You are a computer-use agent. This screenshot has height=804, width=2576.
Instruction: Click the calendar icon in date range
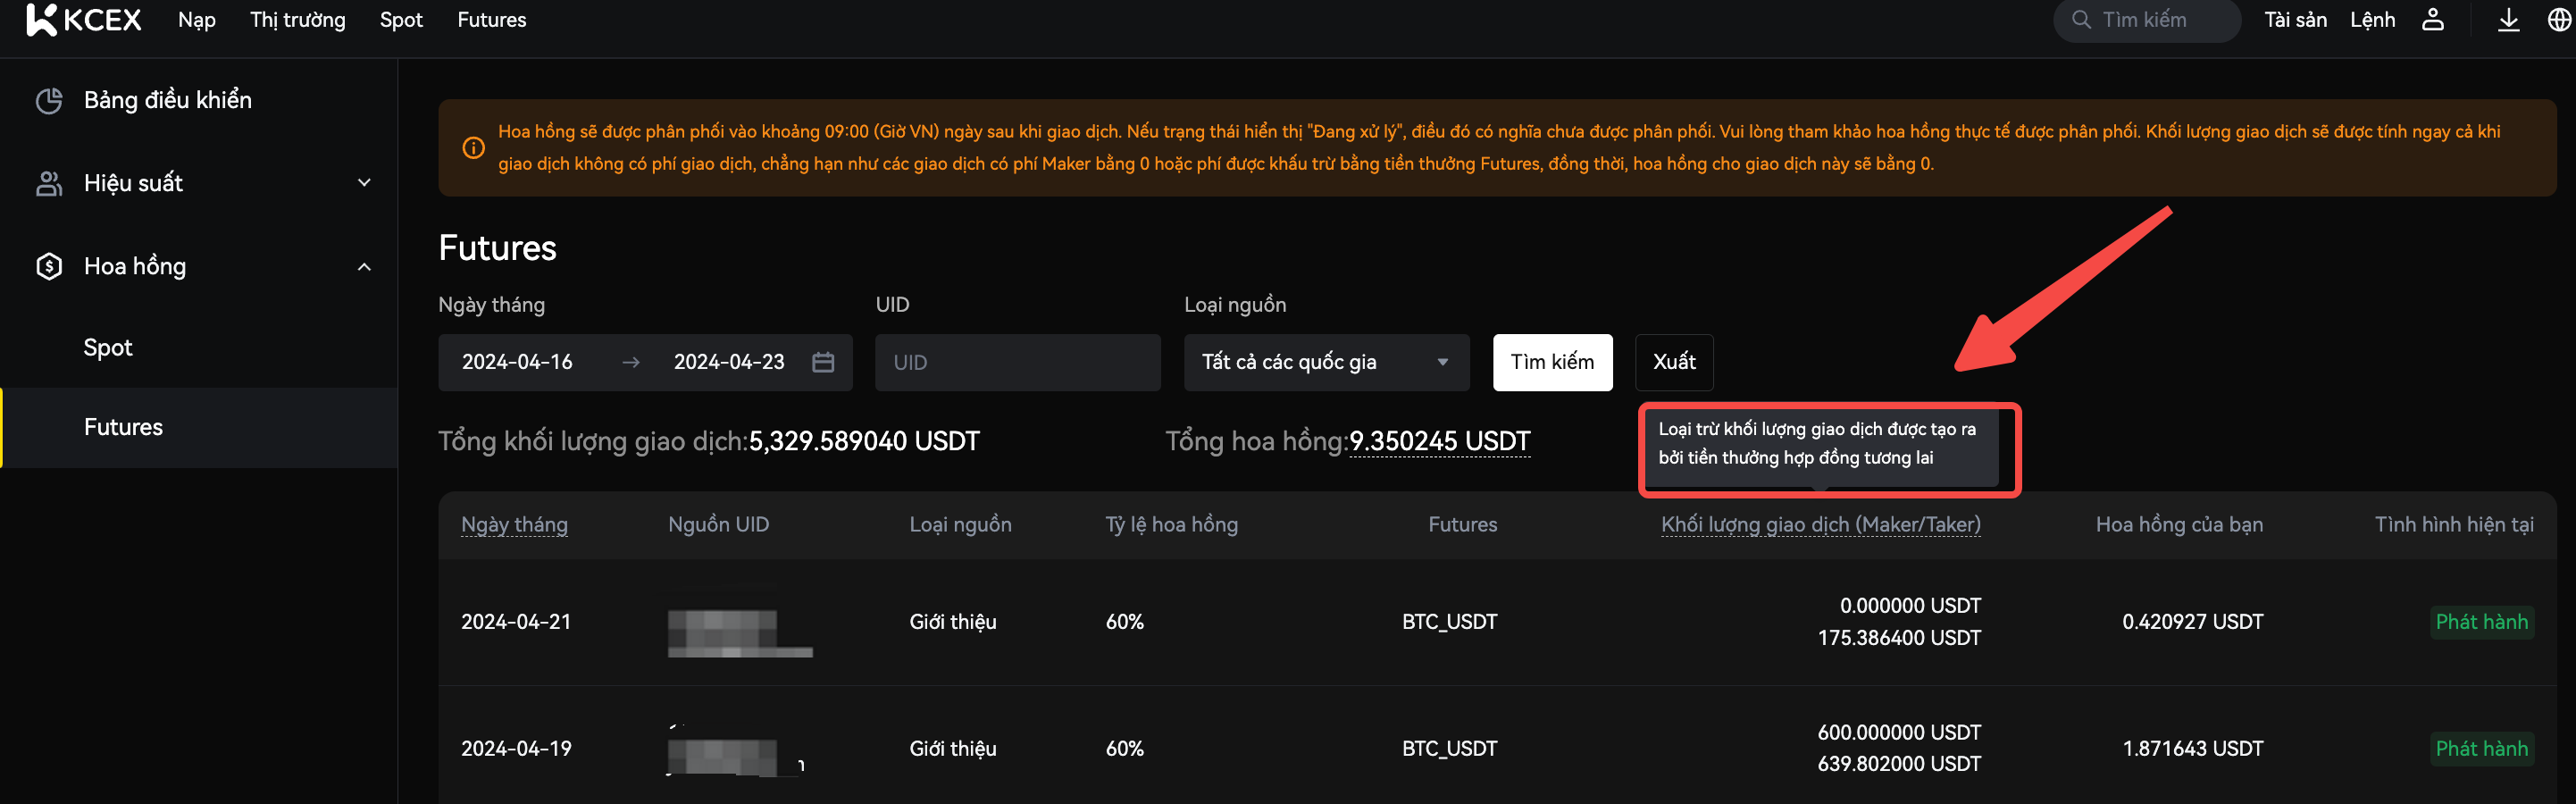823,362
